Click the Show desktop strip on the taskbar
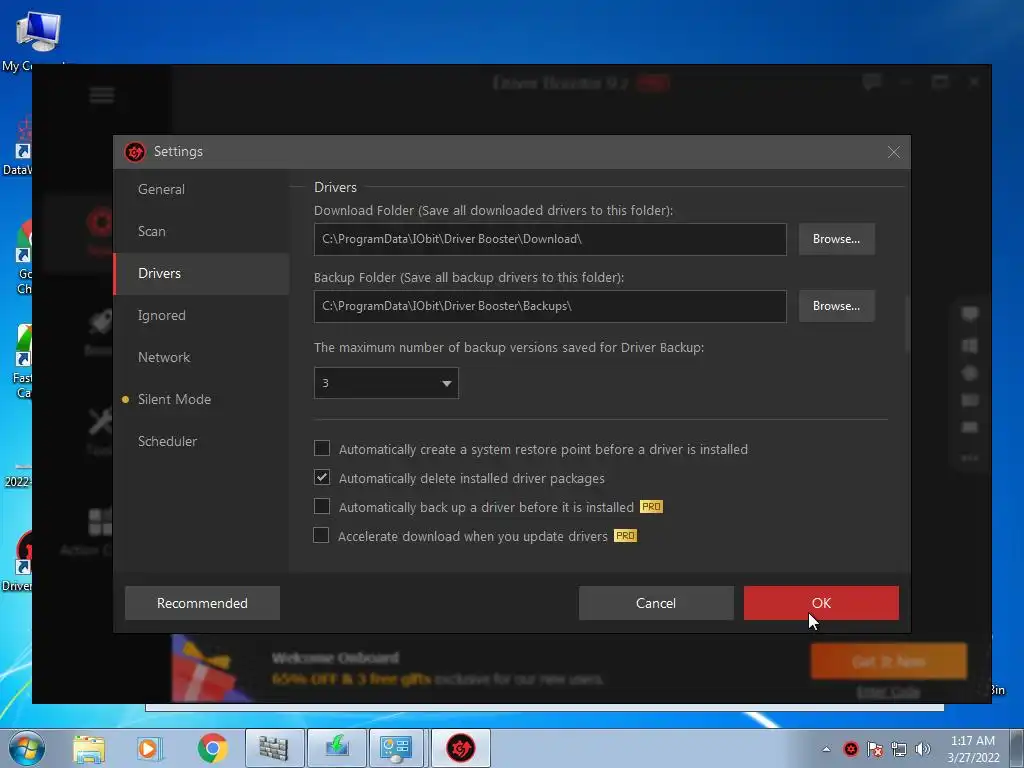1024x768 pixels. click(1017, 748)
